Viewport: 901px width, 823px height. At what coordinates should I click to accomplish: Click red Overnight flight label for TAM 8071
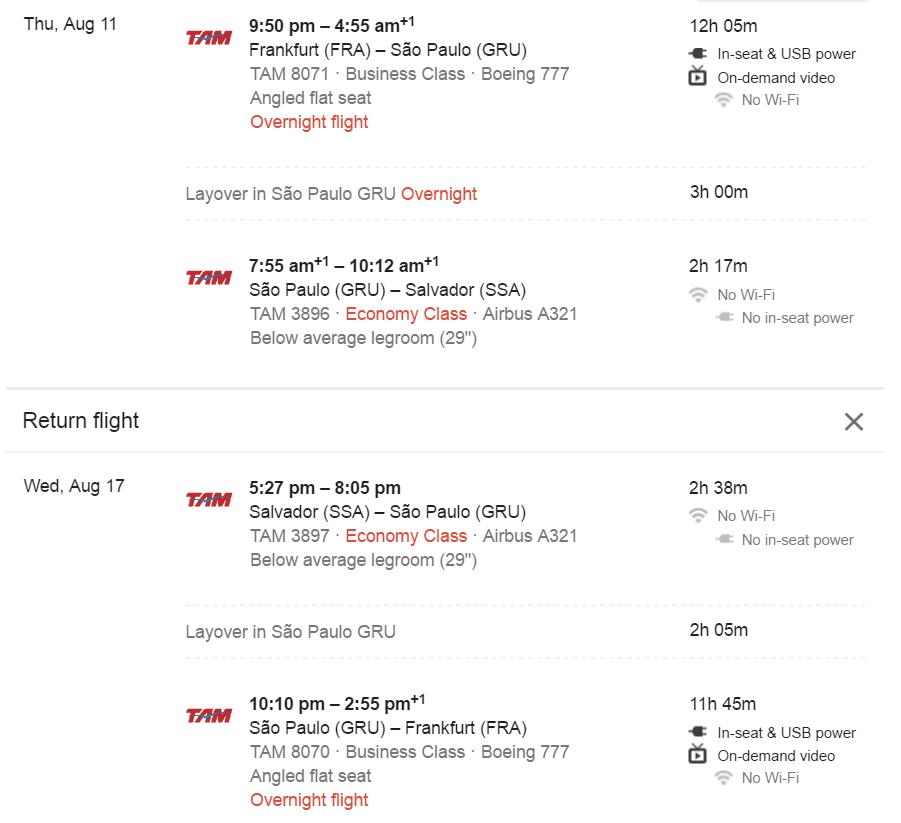(x=309, y=122)
